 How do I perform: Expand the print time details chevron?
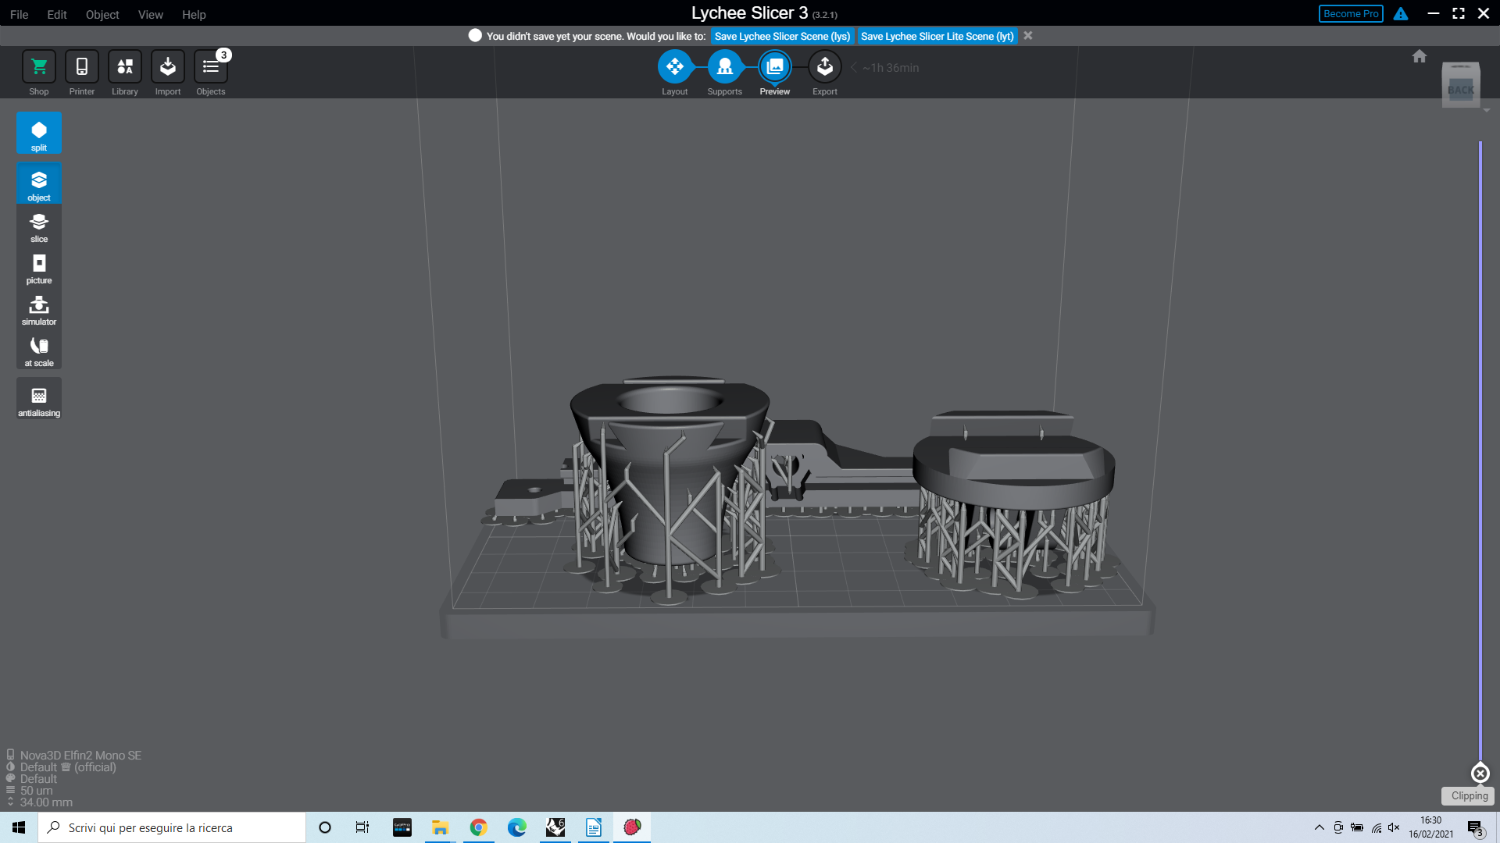(854, 68)
